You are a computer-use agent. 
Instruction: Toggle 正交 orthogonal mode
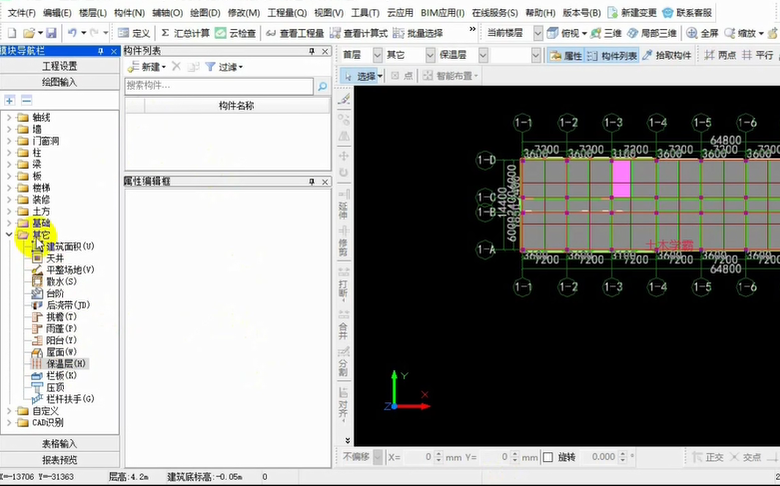click(x=708, y=457)
